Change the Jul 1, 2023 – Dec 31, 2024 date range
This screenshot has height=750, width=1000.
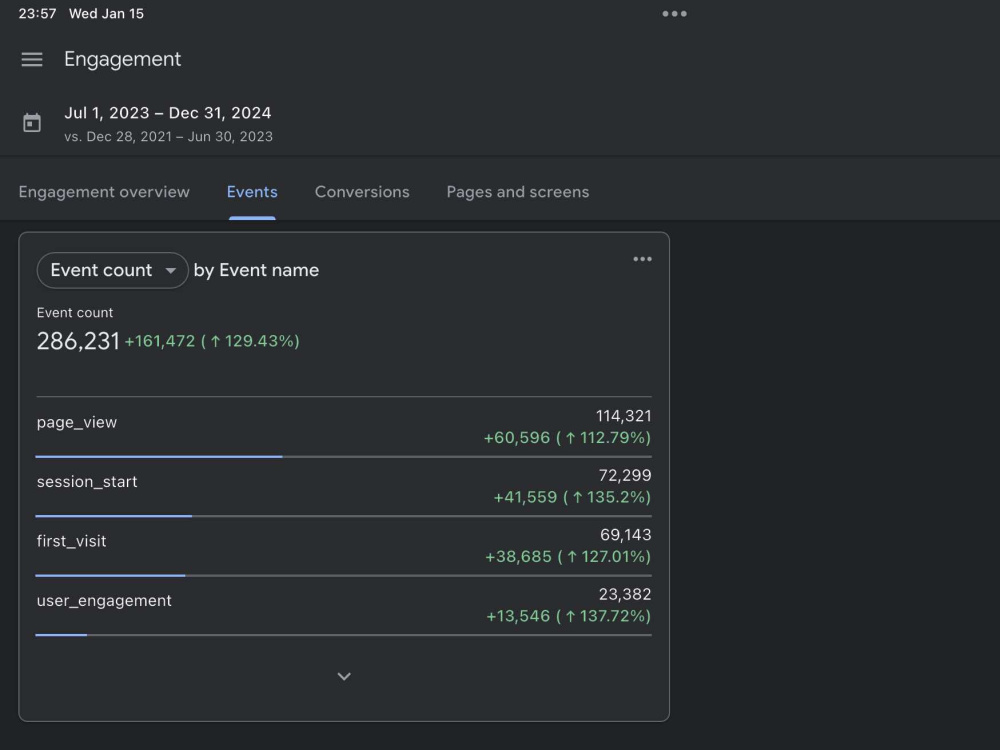(x=168, y=113)
